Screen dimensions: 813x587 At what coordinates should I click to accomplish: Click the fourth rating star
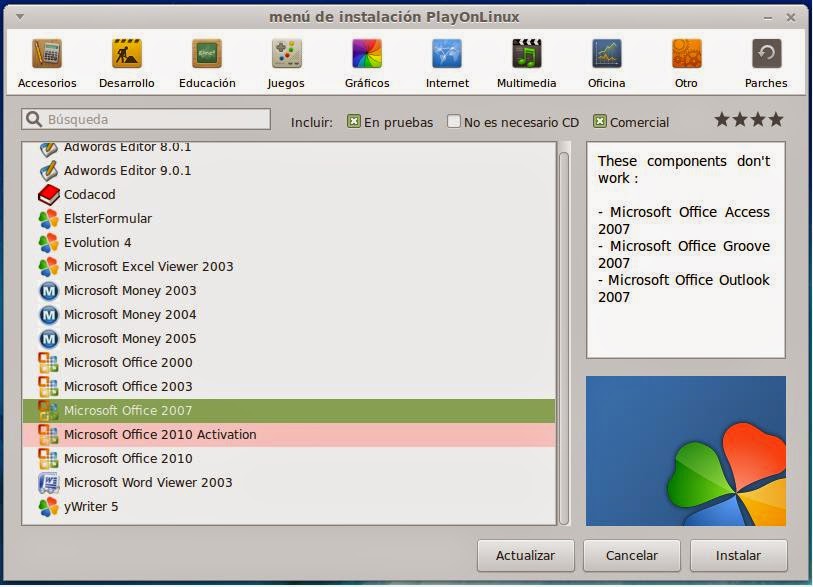pyautogui.click(x=776, y=119)
